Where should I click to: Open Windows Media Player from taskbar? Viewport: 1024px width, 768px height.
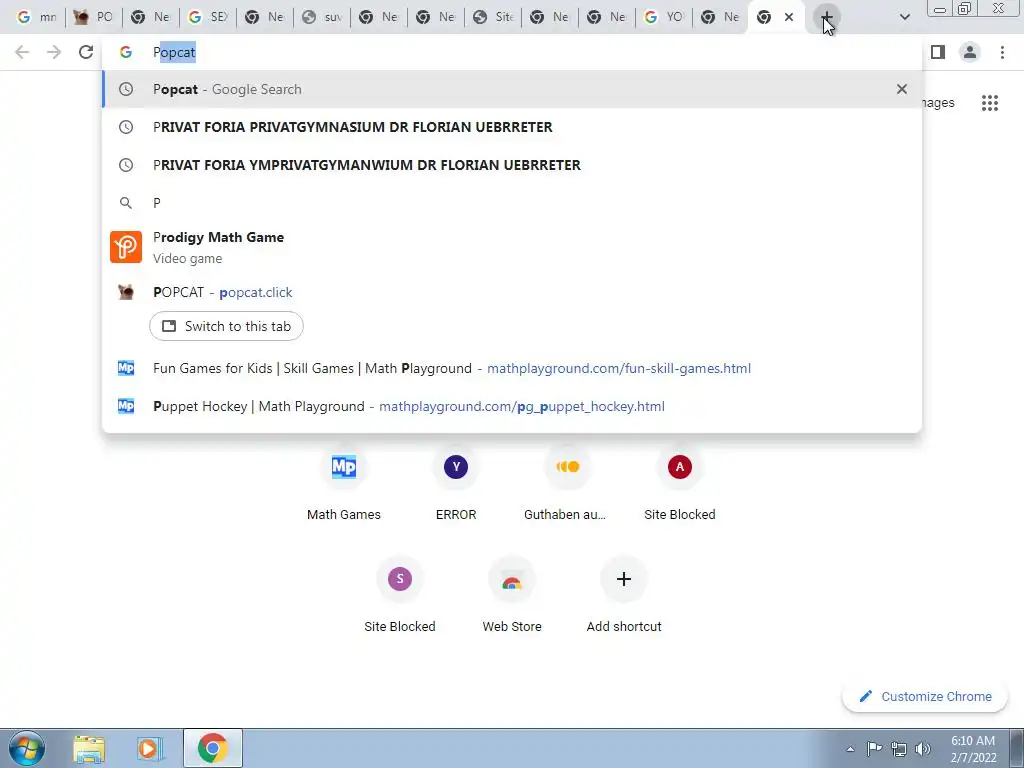(x=151, y=748)
